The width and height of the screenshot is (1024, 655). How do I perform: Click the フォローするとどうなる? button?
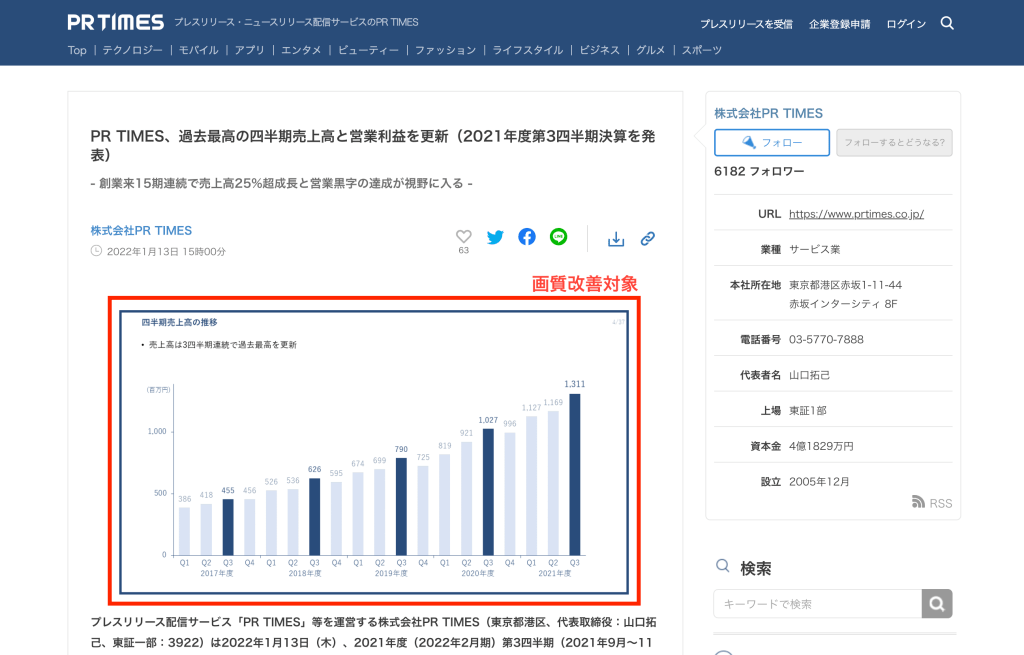(894, 143)
